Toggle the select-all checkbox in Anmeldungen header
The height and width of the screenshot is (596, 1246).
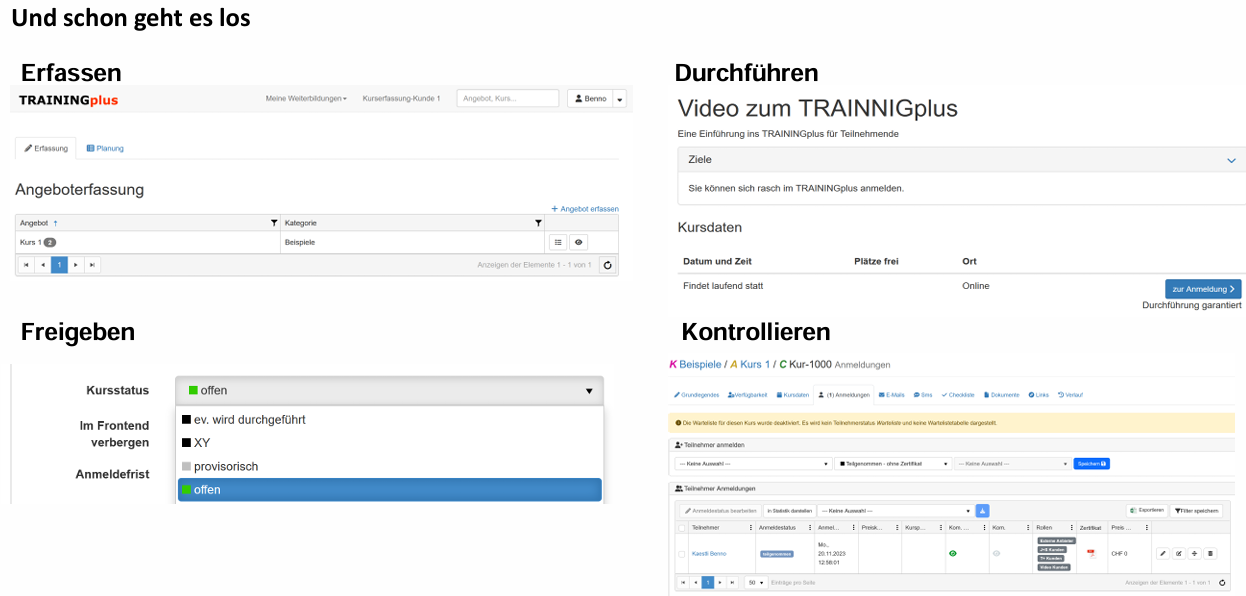point(682,528)
